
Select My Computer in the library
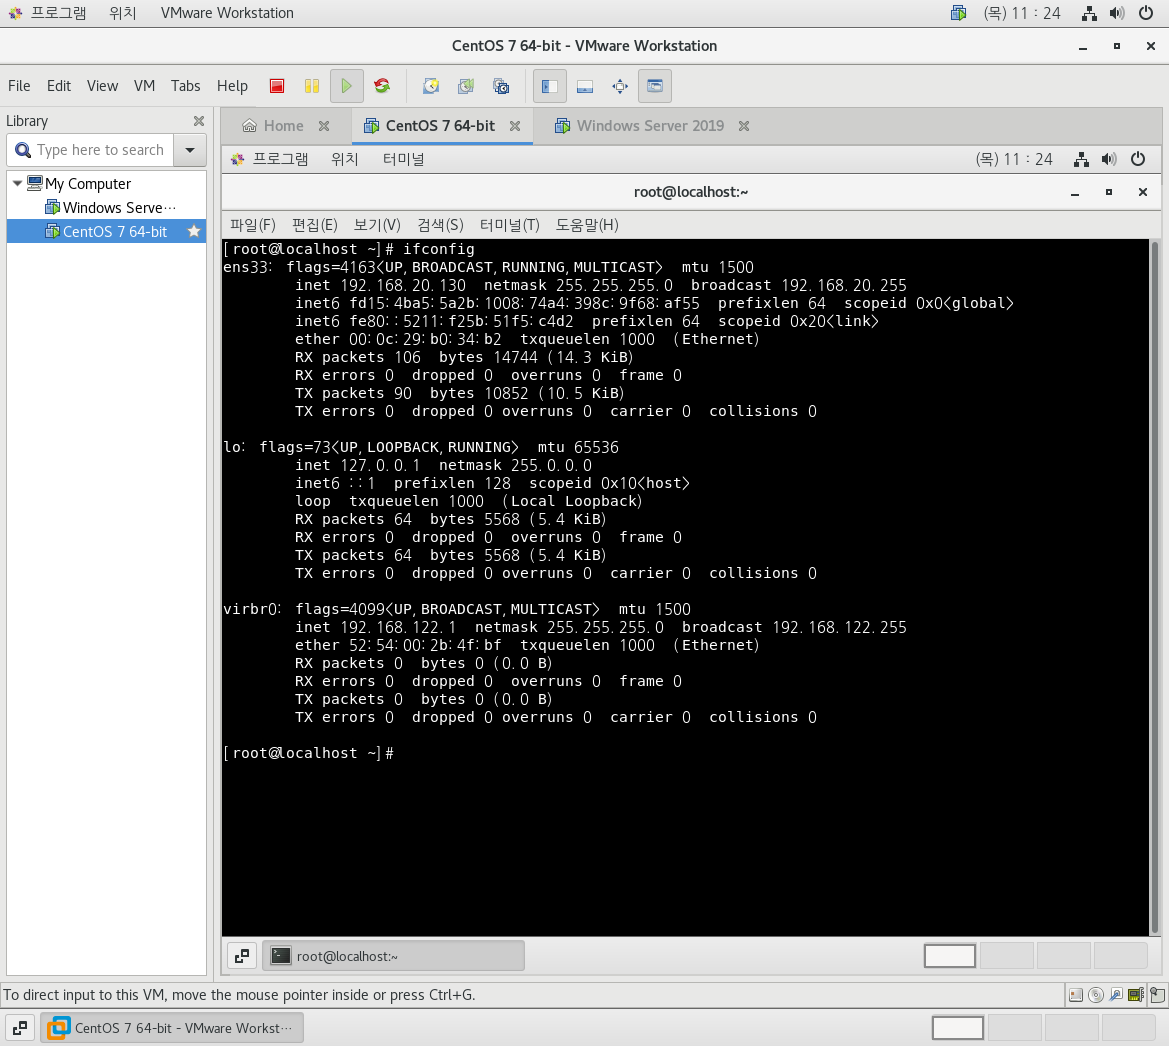tap(79, 183)
